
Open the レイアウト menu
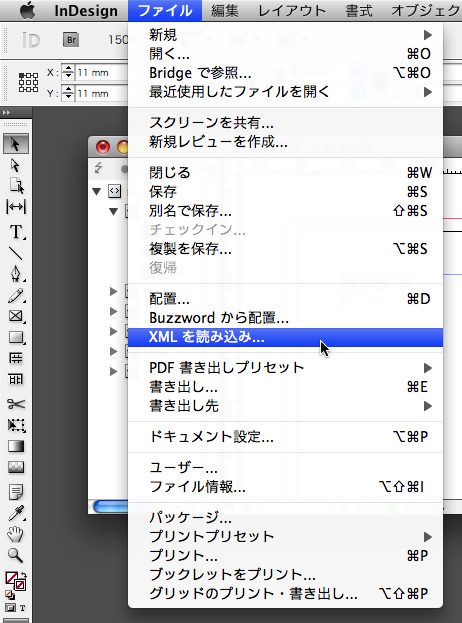[x=292, y=10]
